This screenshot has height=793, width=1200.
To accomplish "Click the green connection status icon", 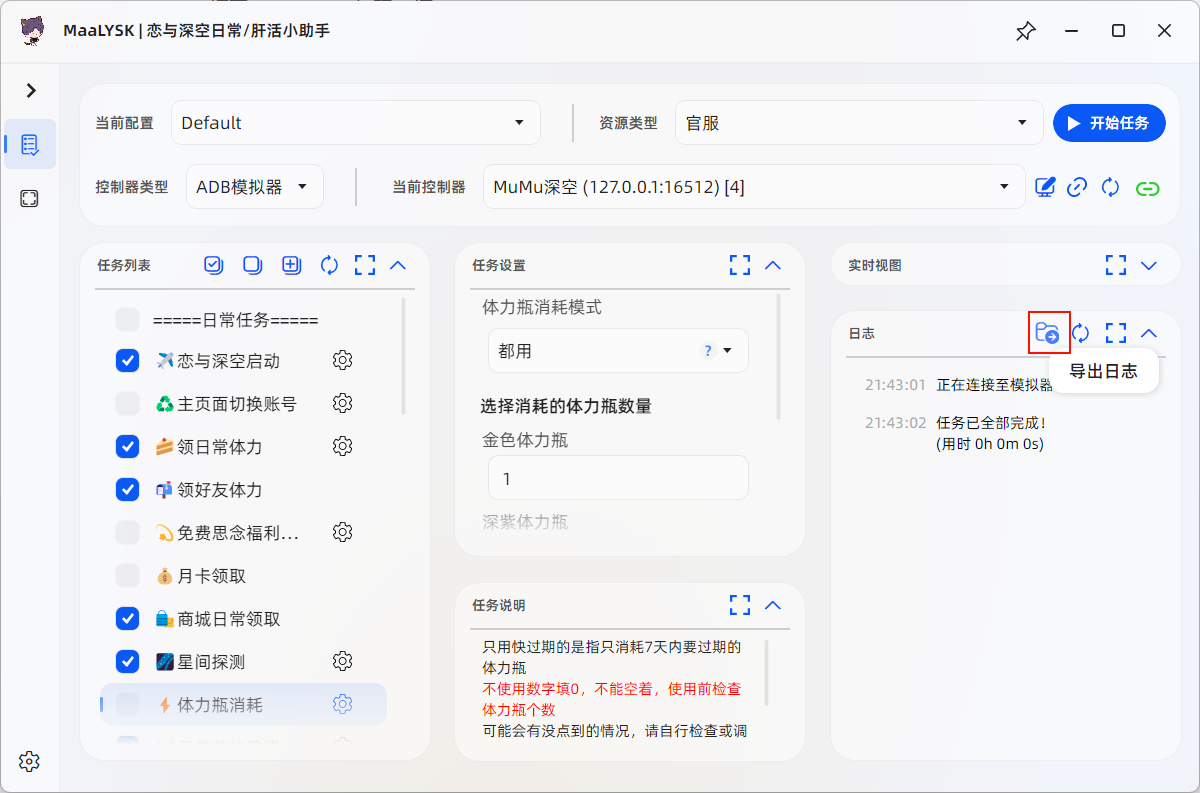I will pyautogui.click(x=1148, y=187).
